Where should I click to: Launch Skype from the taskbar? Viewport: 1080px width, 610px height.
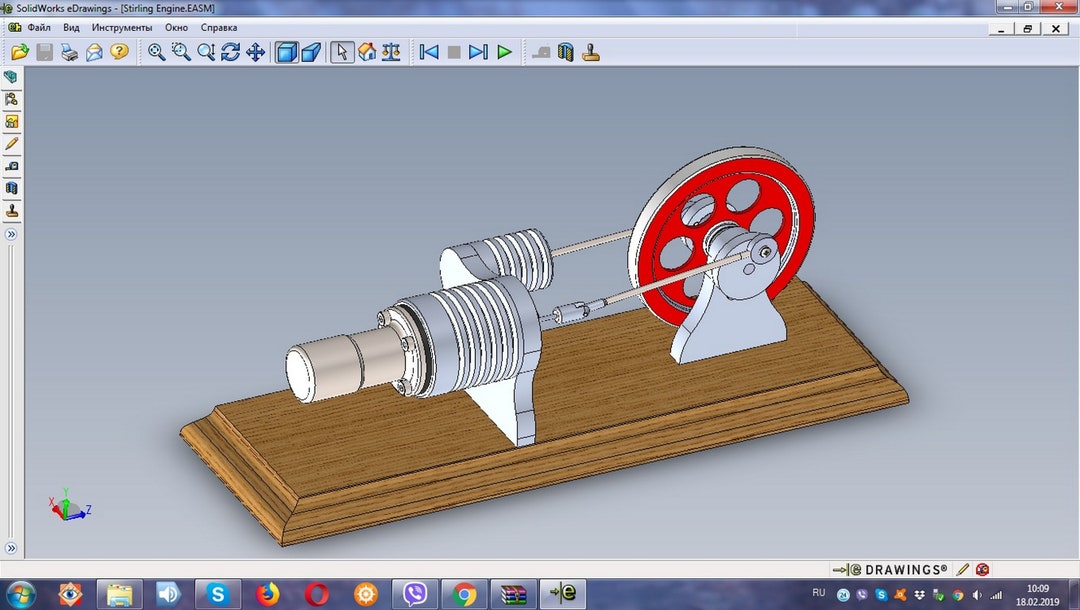[x=218, y=593]
